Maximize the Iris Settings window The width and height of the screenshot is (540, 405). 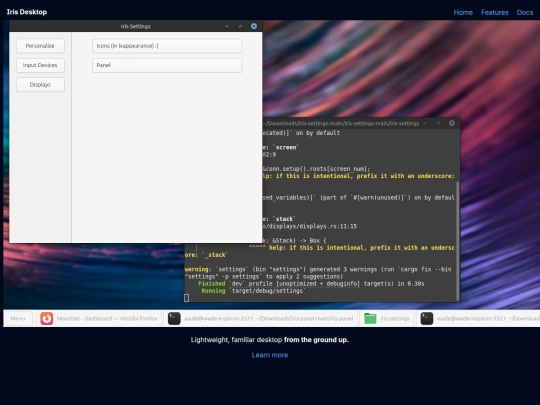(240, 26)
